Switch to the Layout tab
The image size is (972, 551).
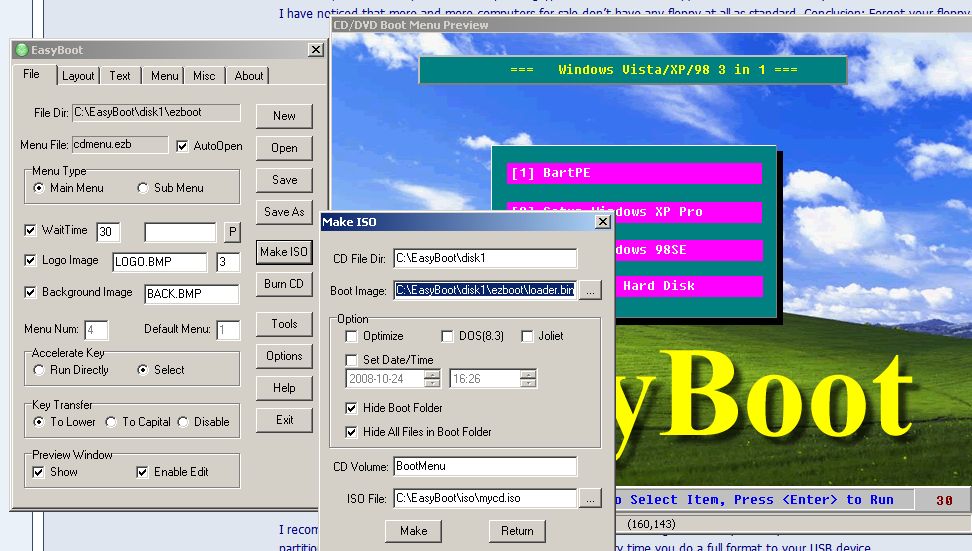click(78, 76)
